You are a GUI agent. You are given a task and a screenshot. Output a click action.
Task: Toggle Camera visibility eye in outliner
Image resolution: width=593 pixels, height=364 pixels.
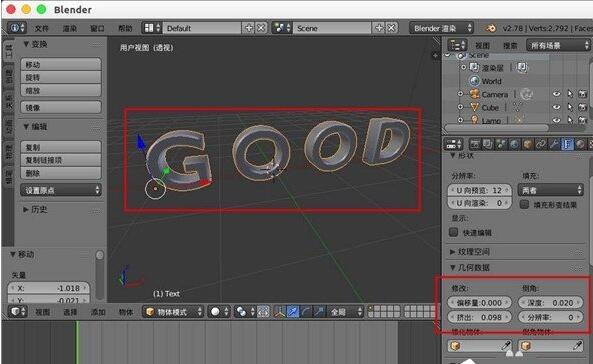pos(556,94)
